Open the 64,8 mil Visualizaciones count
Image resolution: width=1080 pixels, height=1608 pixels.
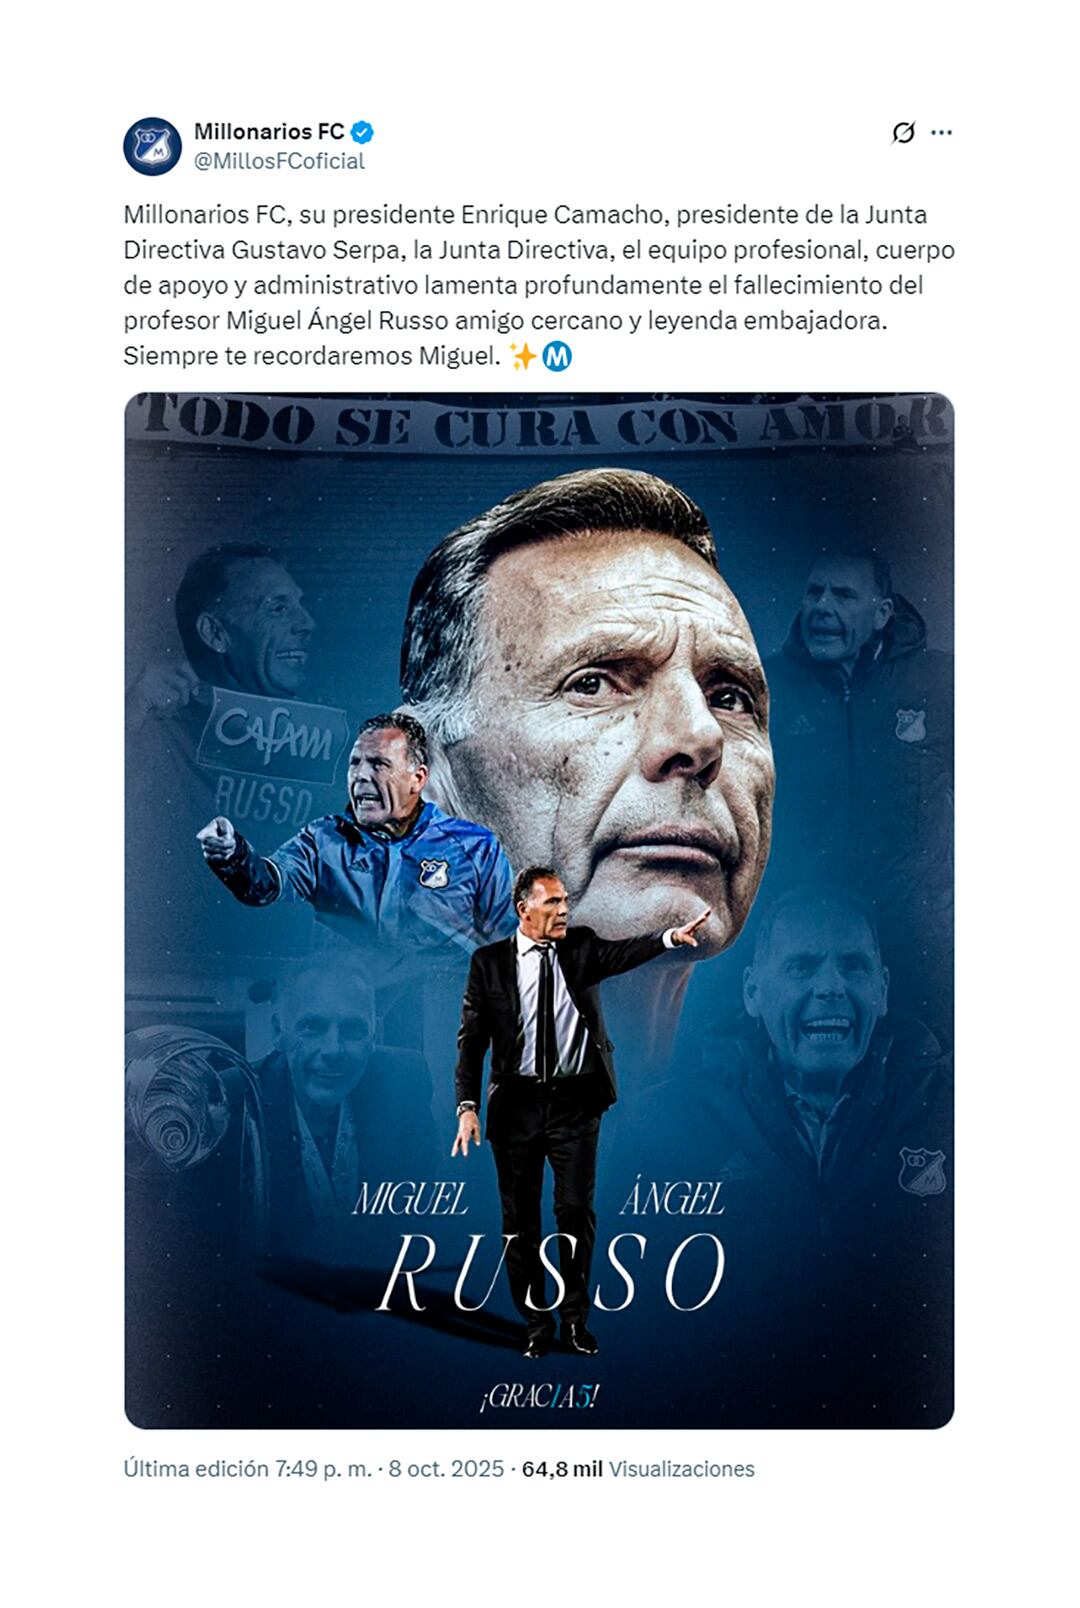pos(638,1468)
